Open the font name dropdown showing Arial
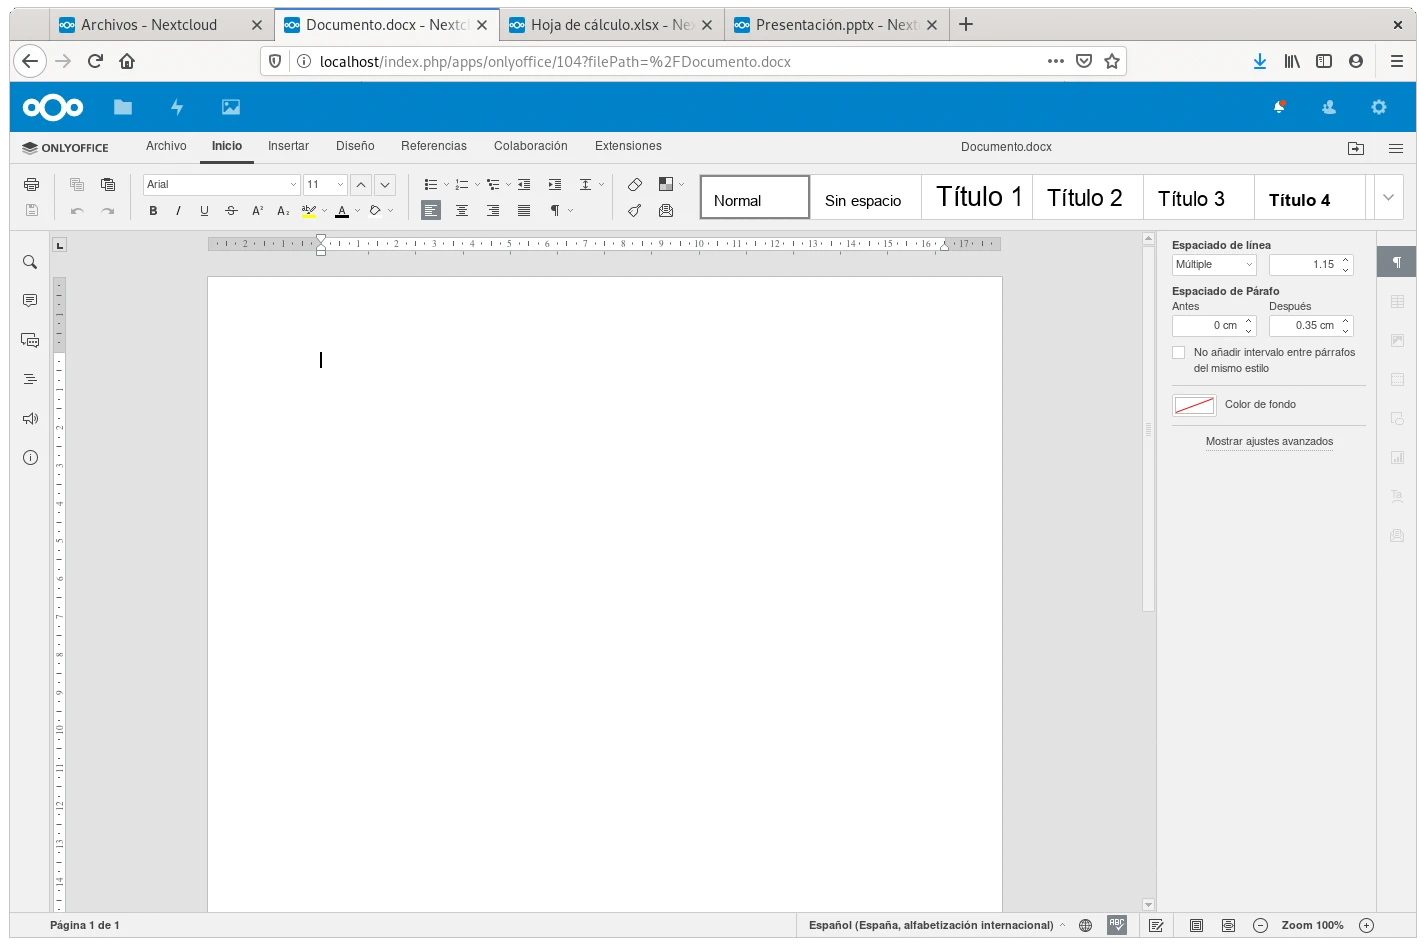Image resolution: width=1426 pixels, height=947 pixels. 221,184
